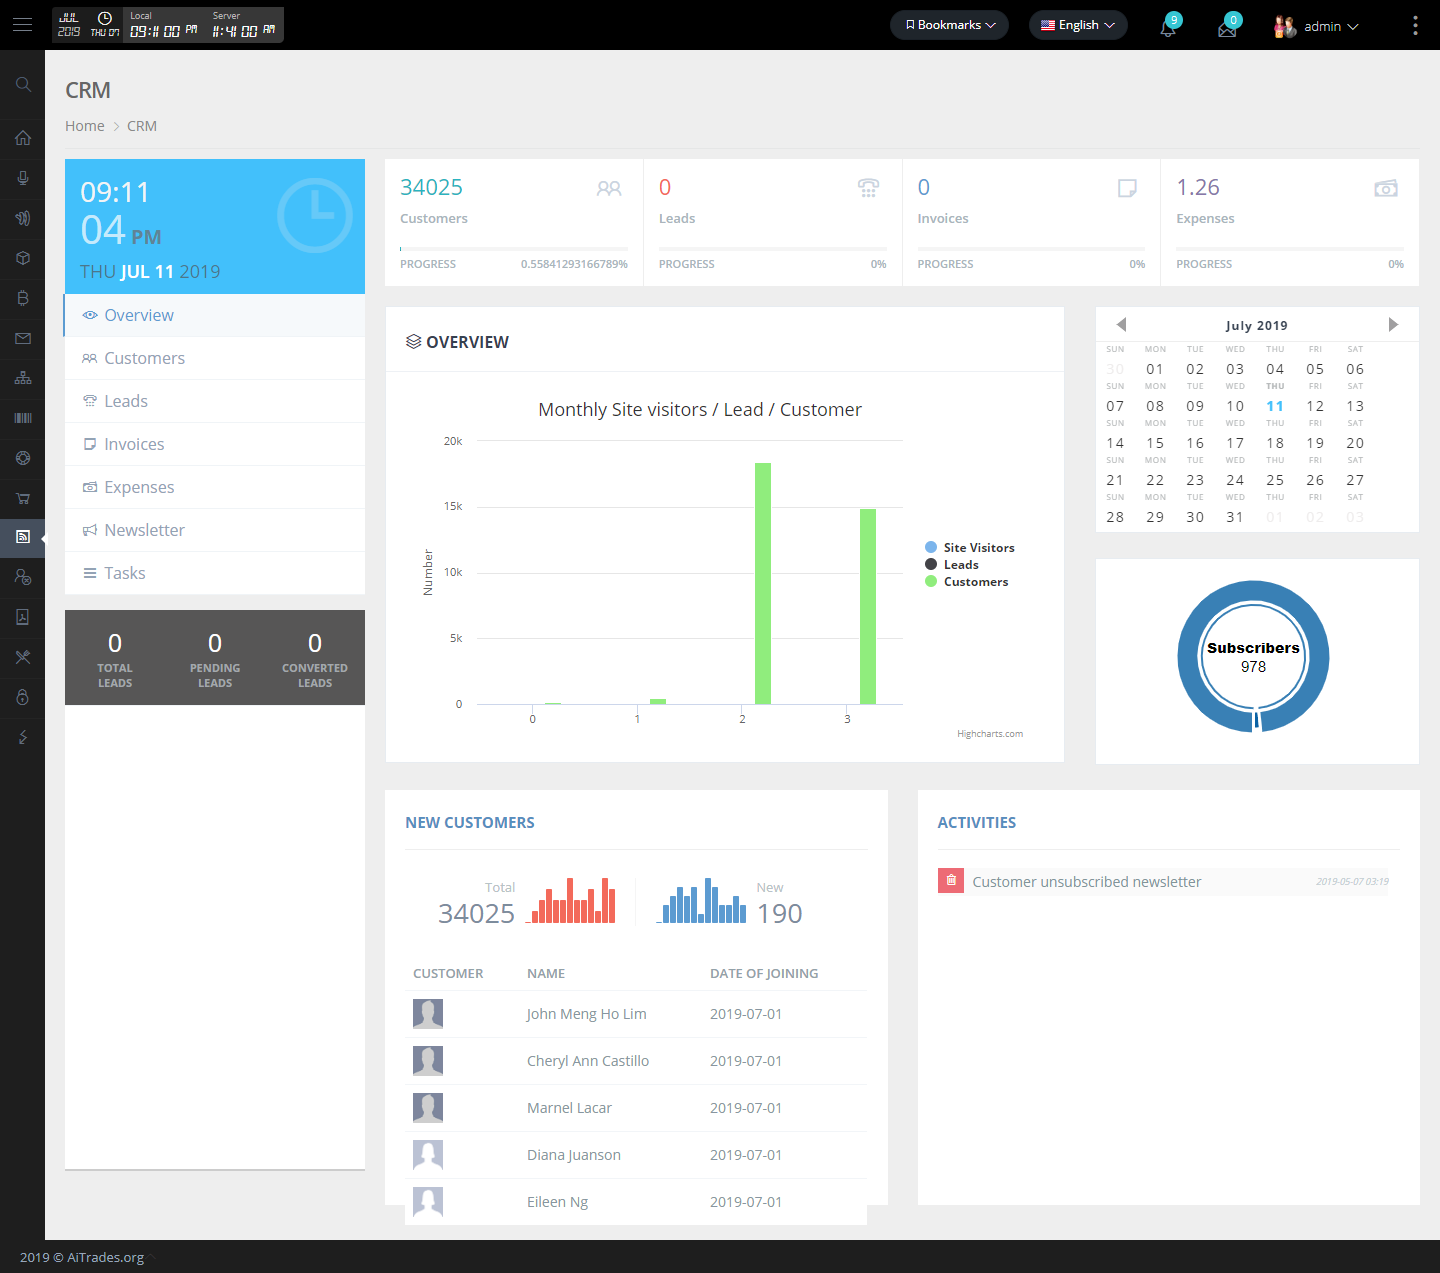Toggle the Customers legend in the chart
Viewport: 1440px width, 1273px height.
pos(967,581)
